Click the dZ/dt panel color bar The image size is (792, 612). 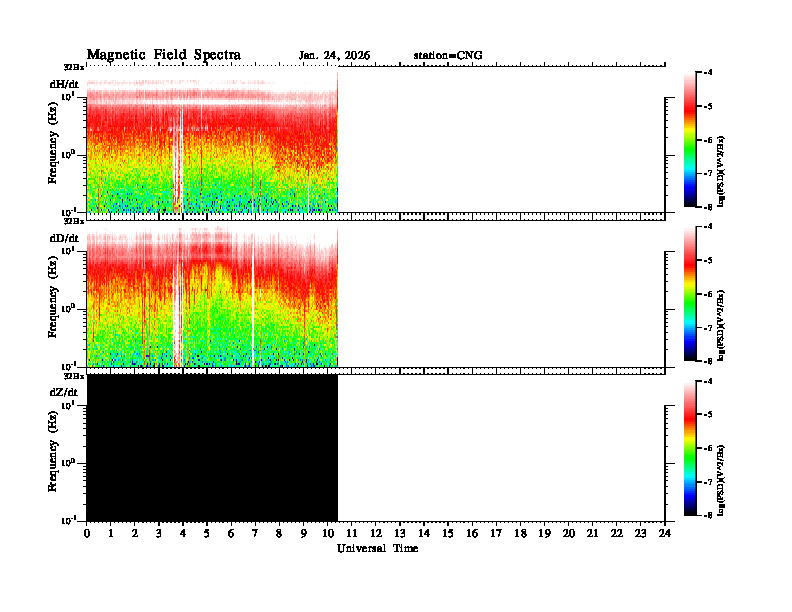tap(690, 448)
